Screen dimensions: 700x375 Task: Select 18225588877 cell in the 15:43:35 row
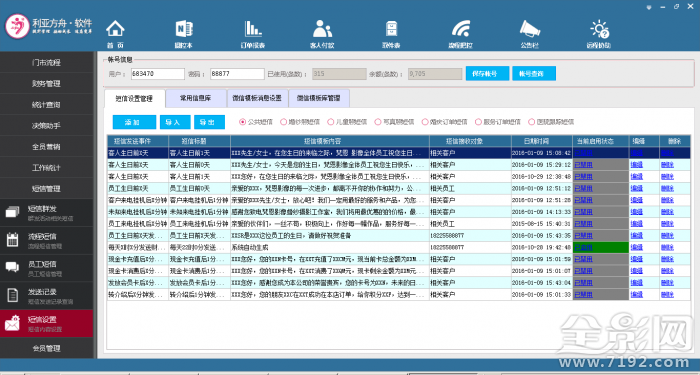pyautogui.click(x=470, y=235)
